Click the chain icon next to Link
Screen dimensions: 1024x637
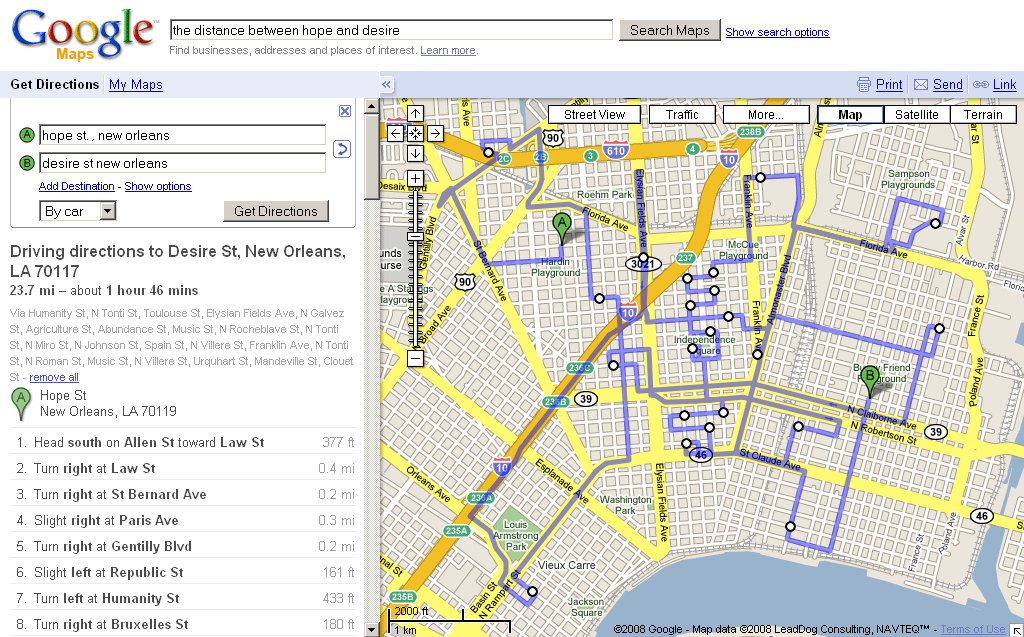(980, 84)
